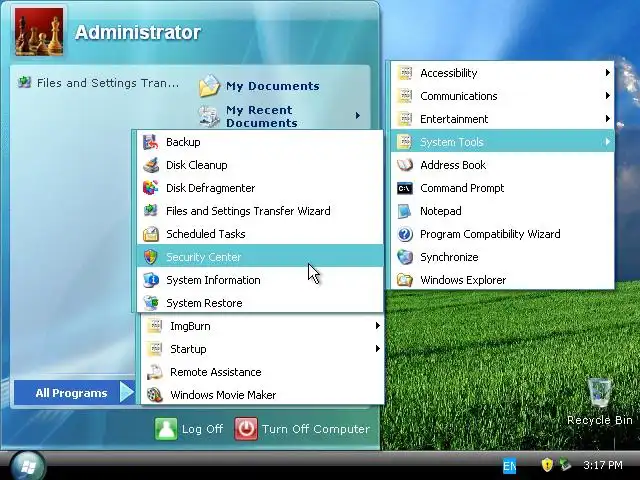Click the Disk Defragmenter colorful icon
The image size is (640, 480).
(x=151, y=188)
